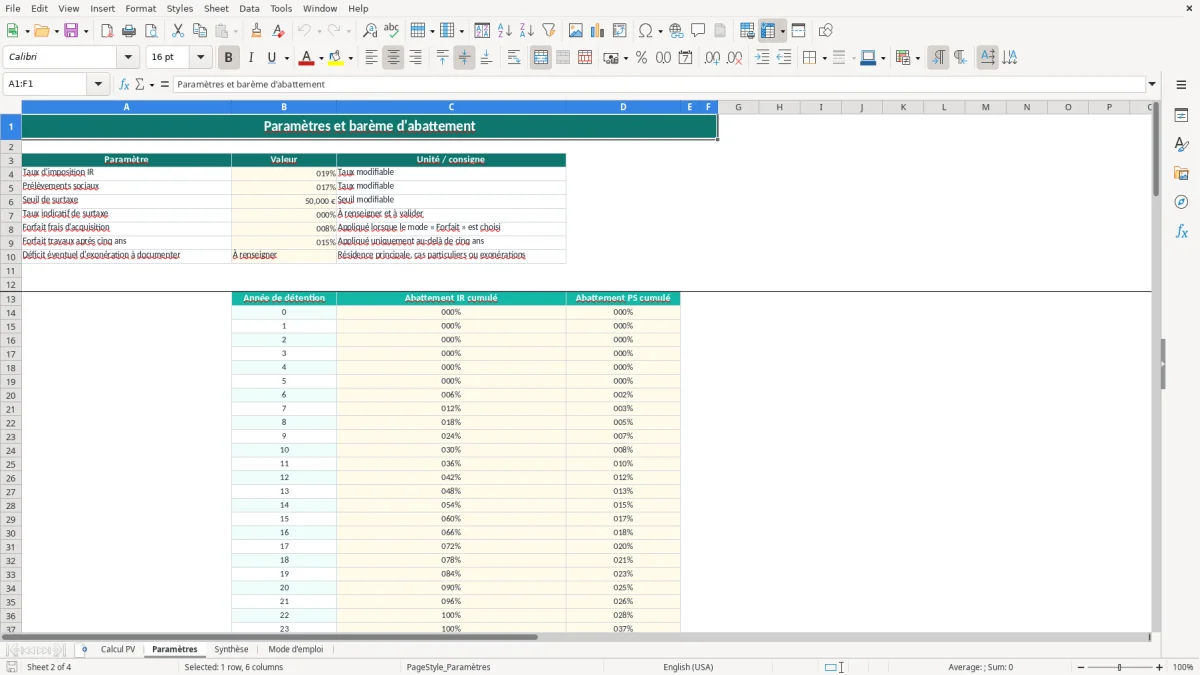Click the AutoFilter funnel icon
1200x675 pixels.
[549, 31]
